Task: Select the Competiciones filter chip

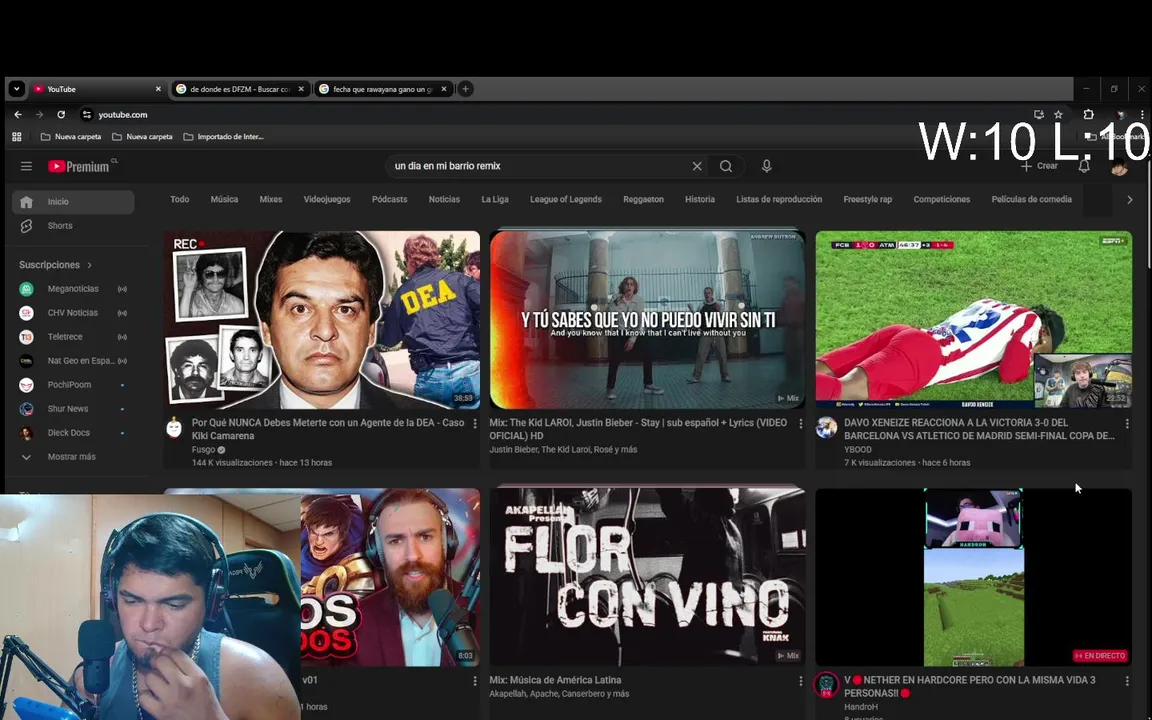Action: point(941,199)
